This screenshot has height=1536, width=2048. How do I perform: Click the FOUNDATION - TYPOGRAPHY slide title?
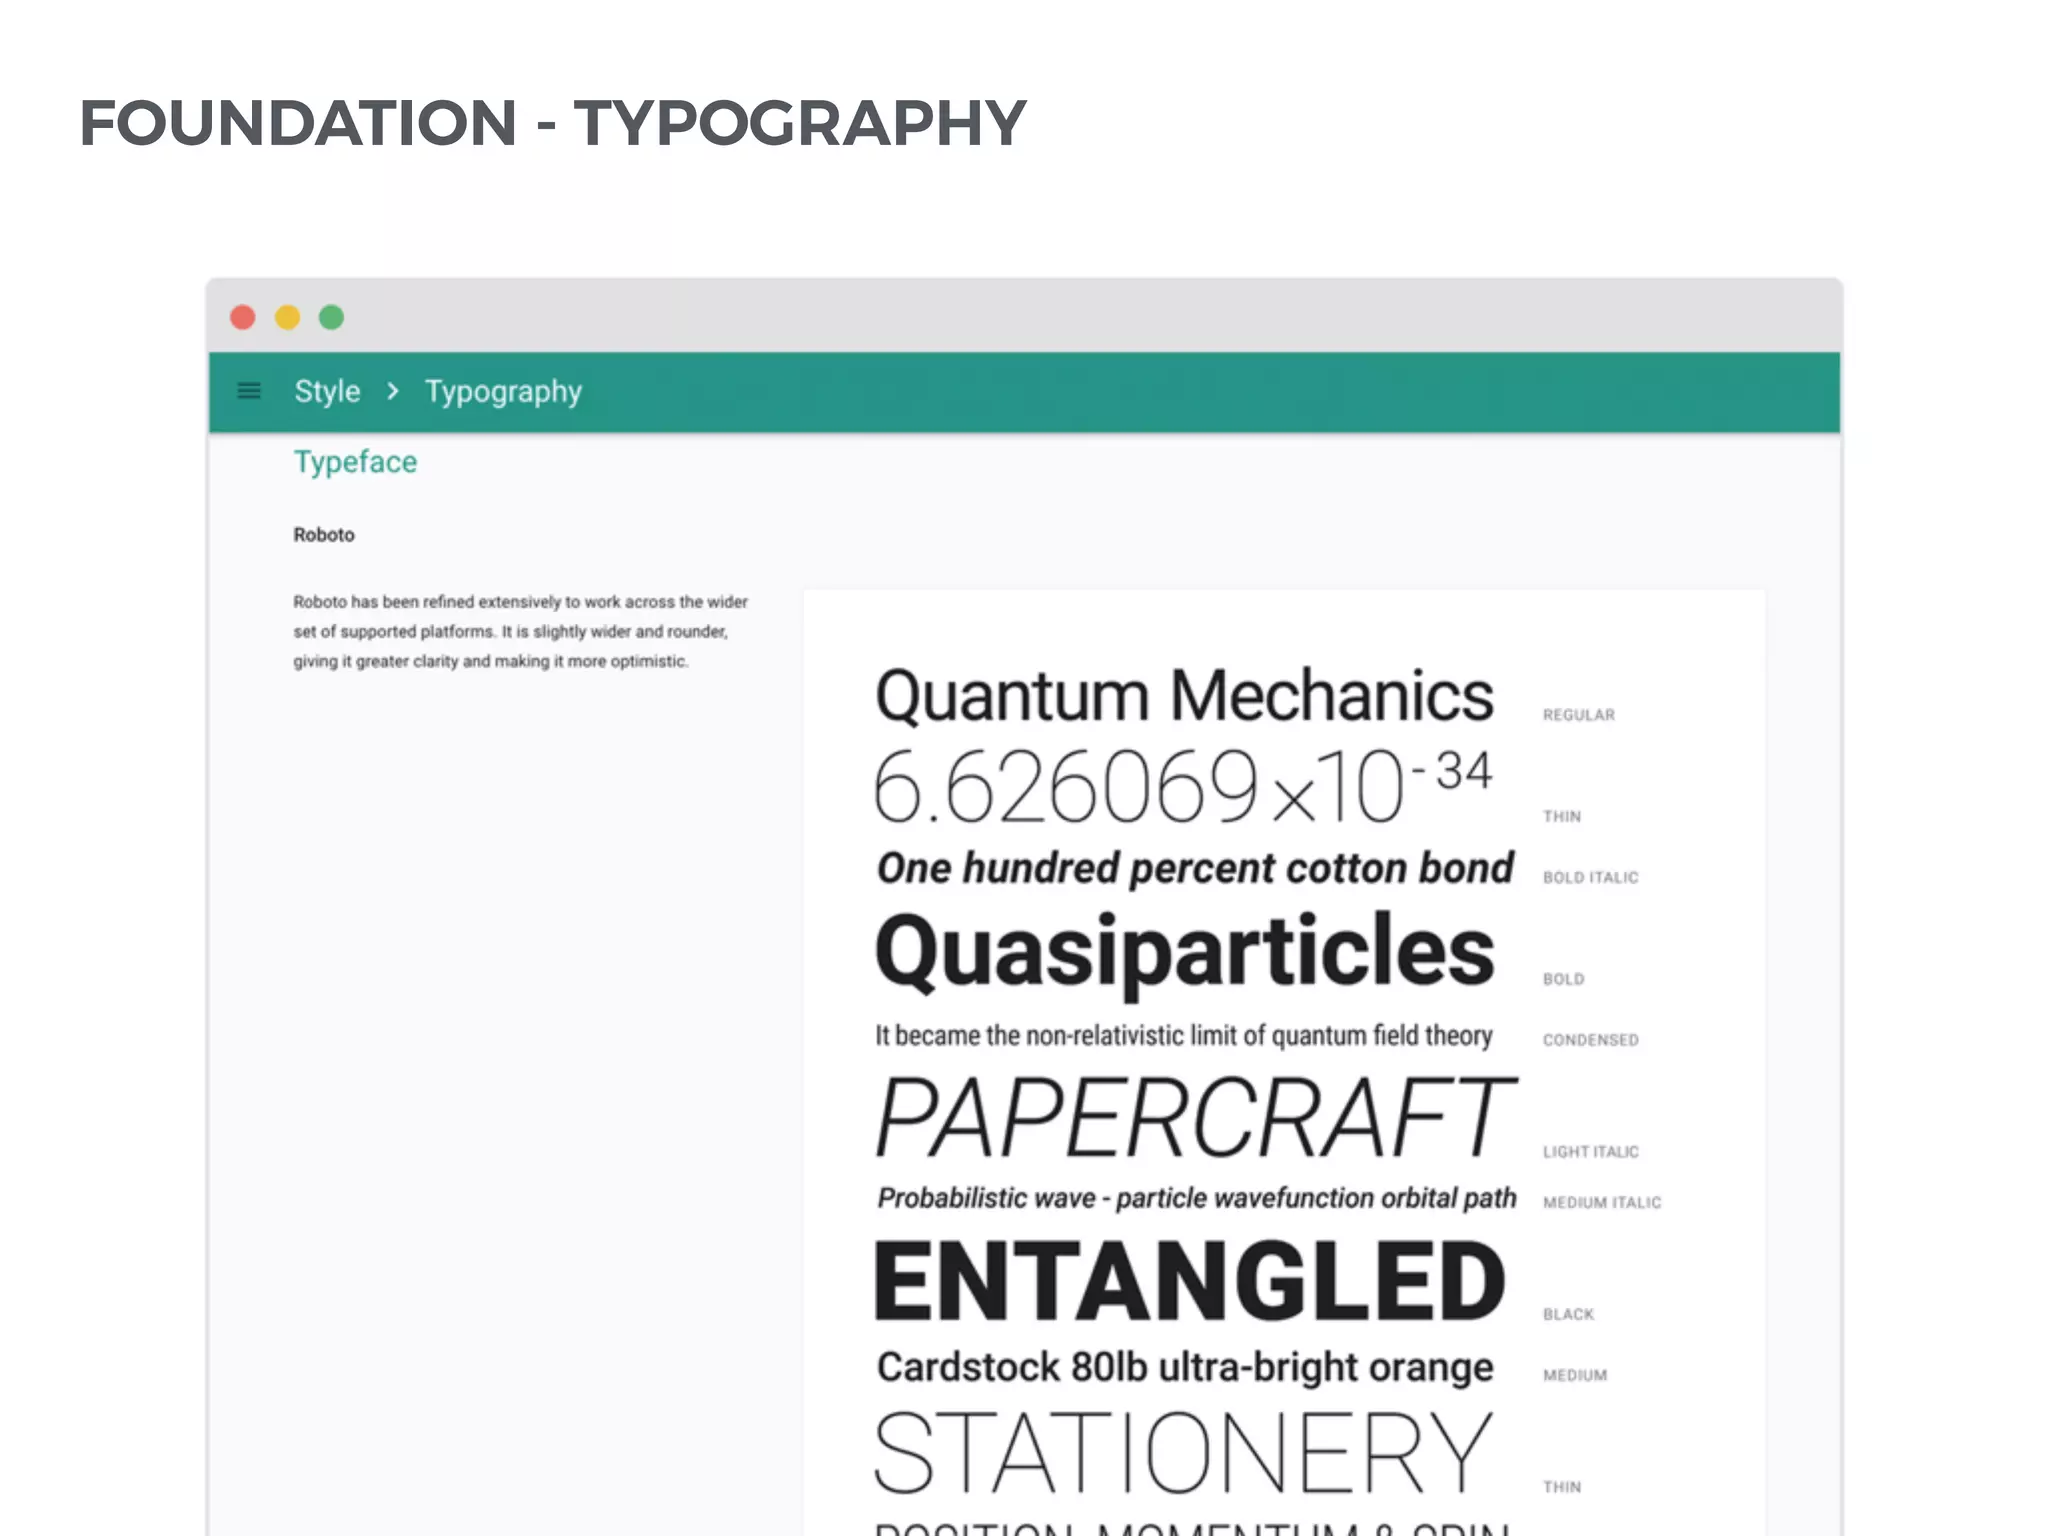[553, 123]
